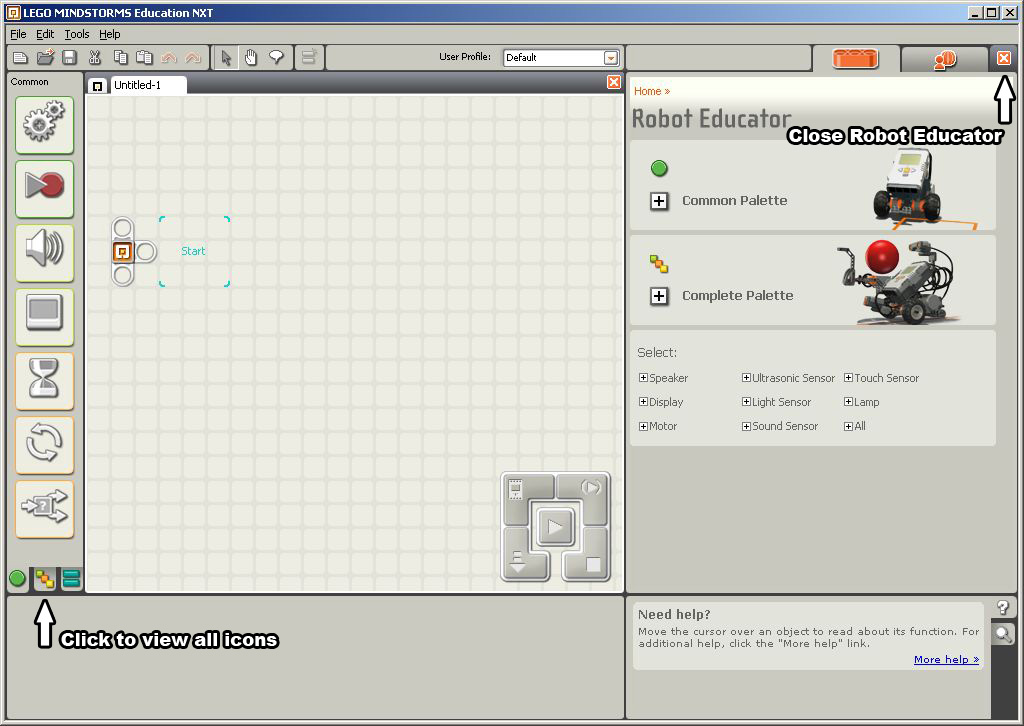Viewport: 1024px width, 726px height.
Task: Open the Edit menu
Action: (x=45, y=34)
